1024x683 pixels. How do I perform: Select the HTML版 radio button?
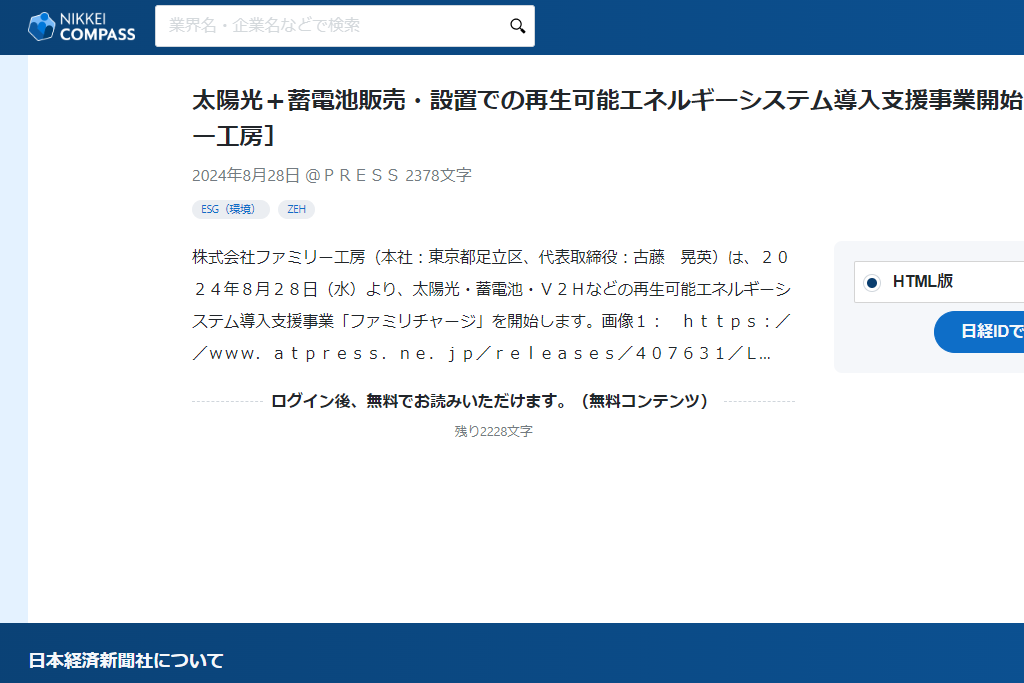coord(871,282)
